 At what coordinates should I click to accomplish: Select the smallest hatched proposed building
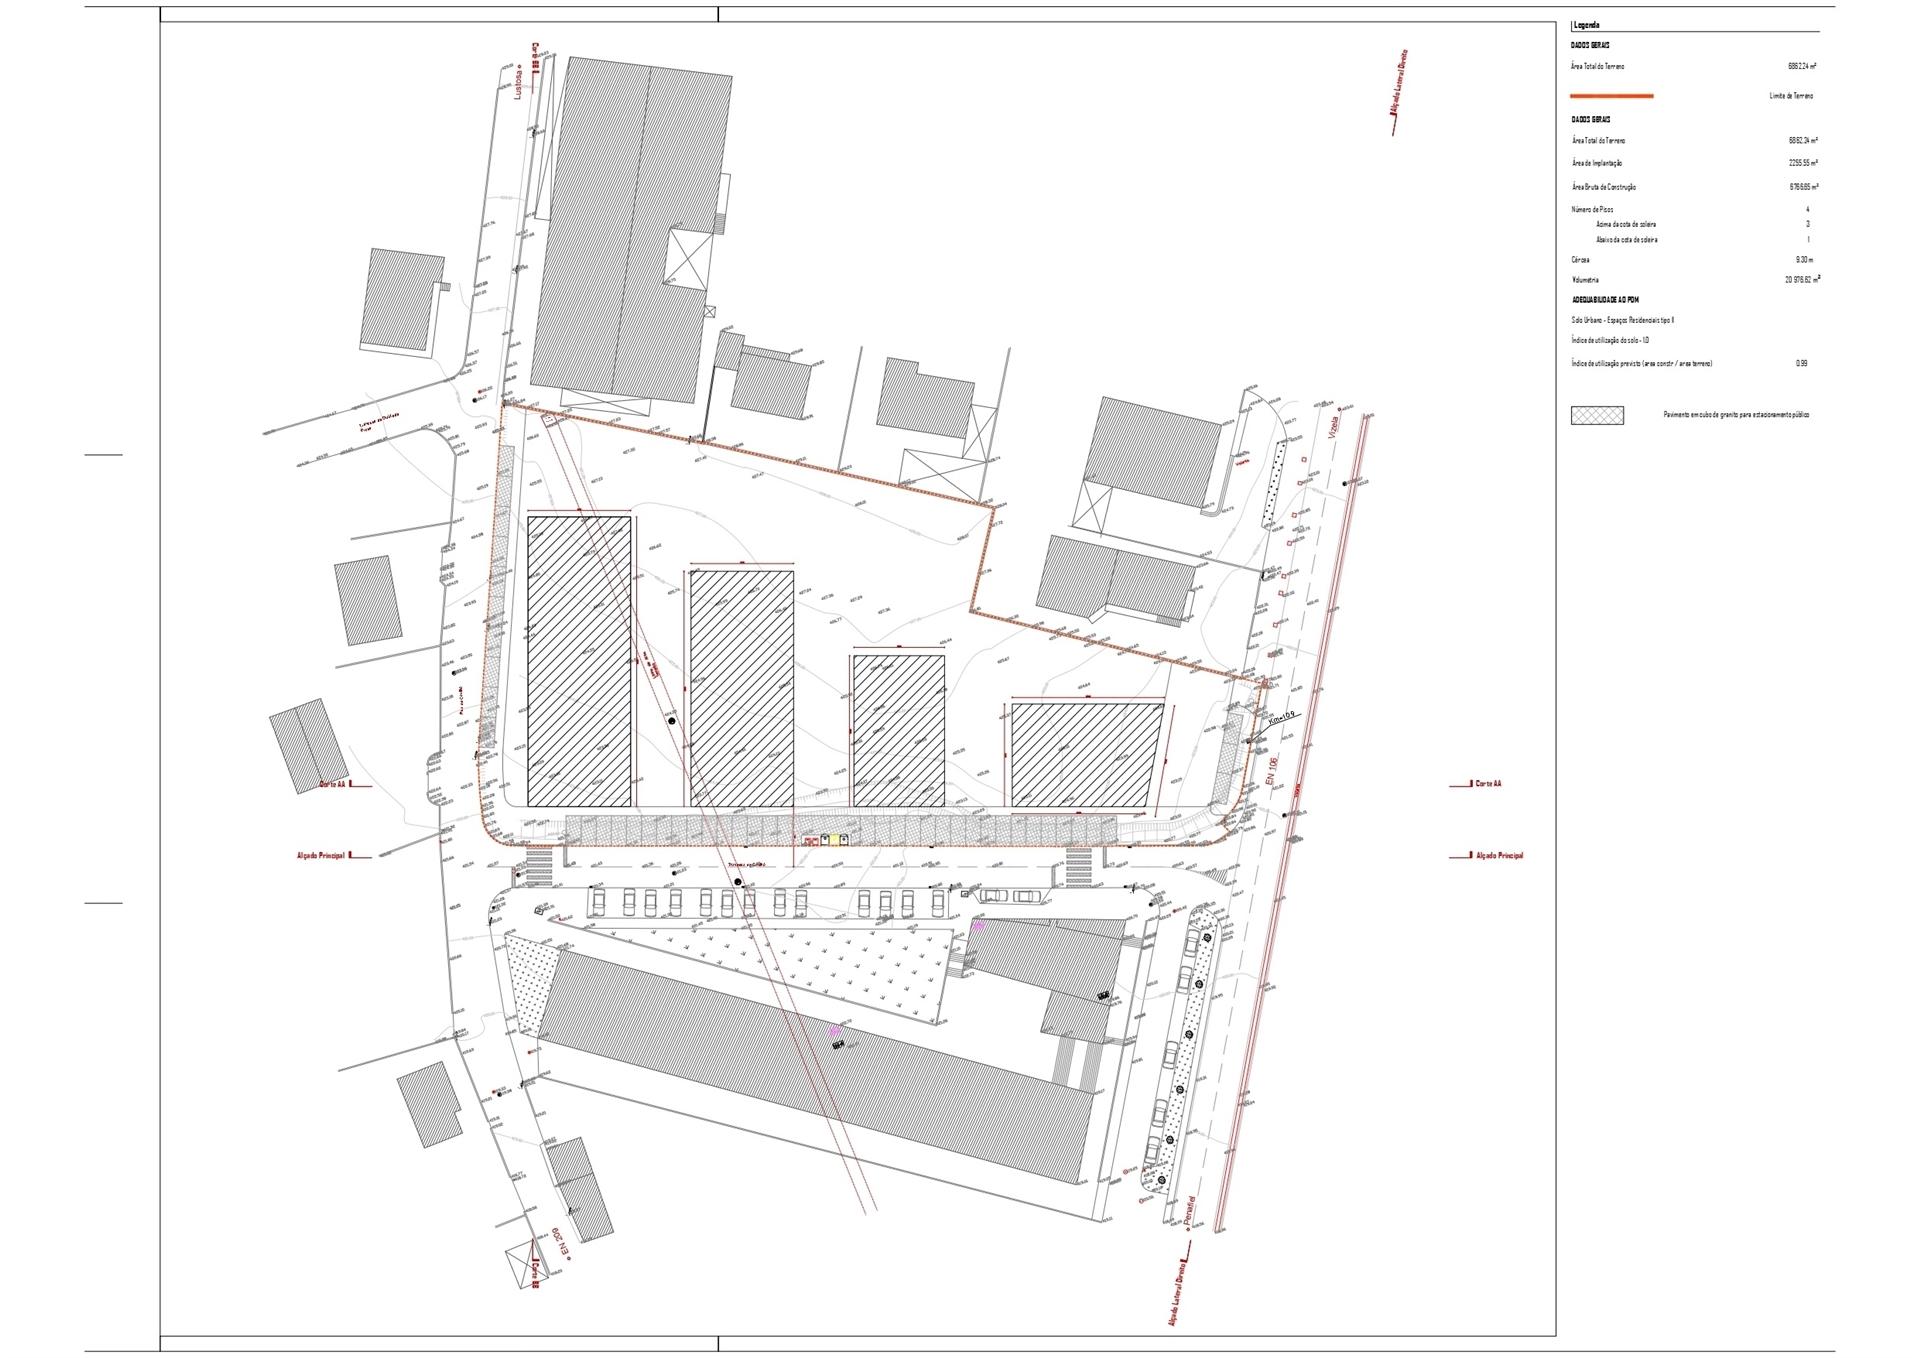899,730
